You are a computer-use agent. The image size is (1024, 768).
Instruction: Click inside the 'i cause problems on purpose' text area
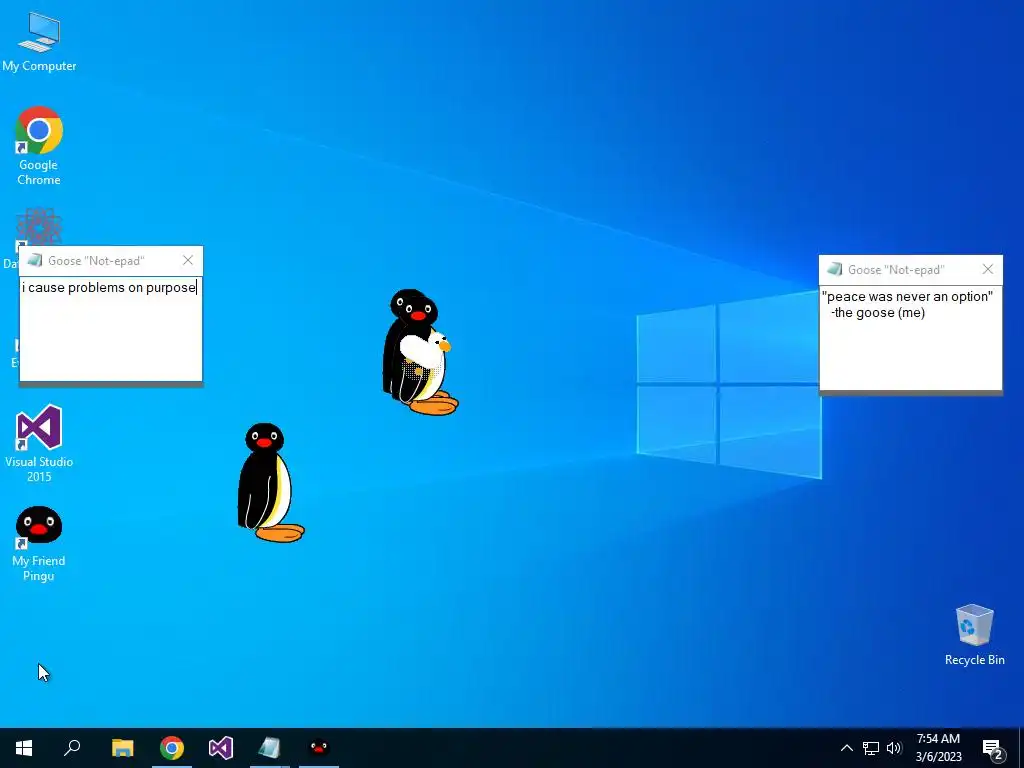(111, 329)
